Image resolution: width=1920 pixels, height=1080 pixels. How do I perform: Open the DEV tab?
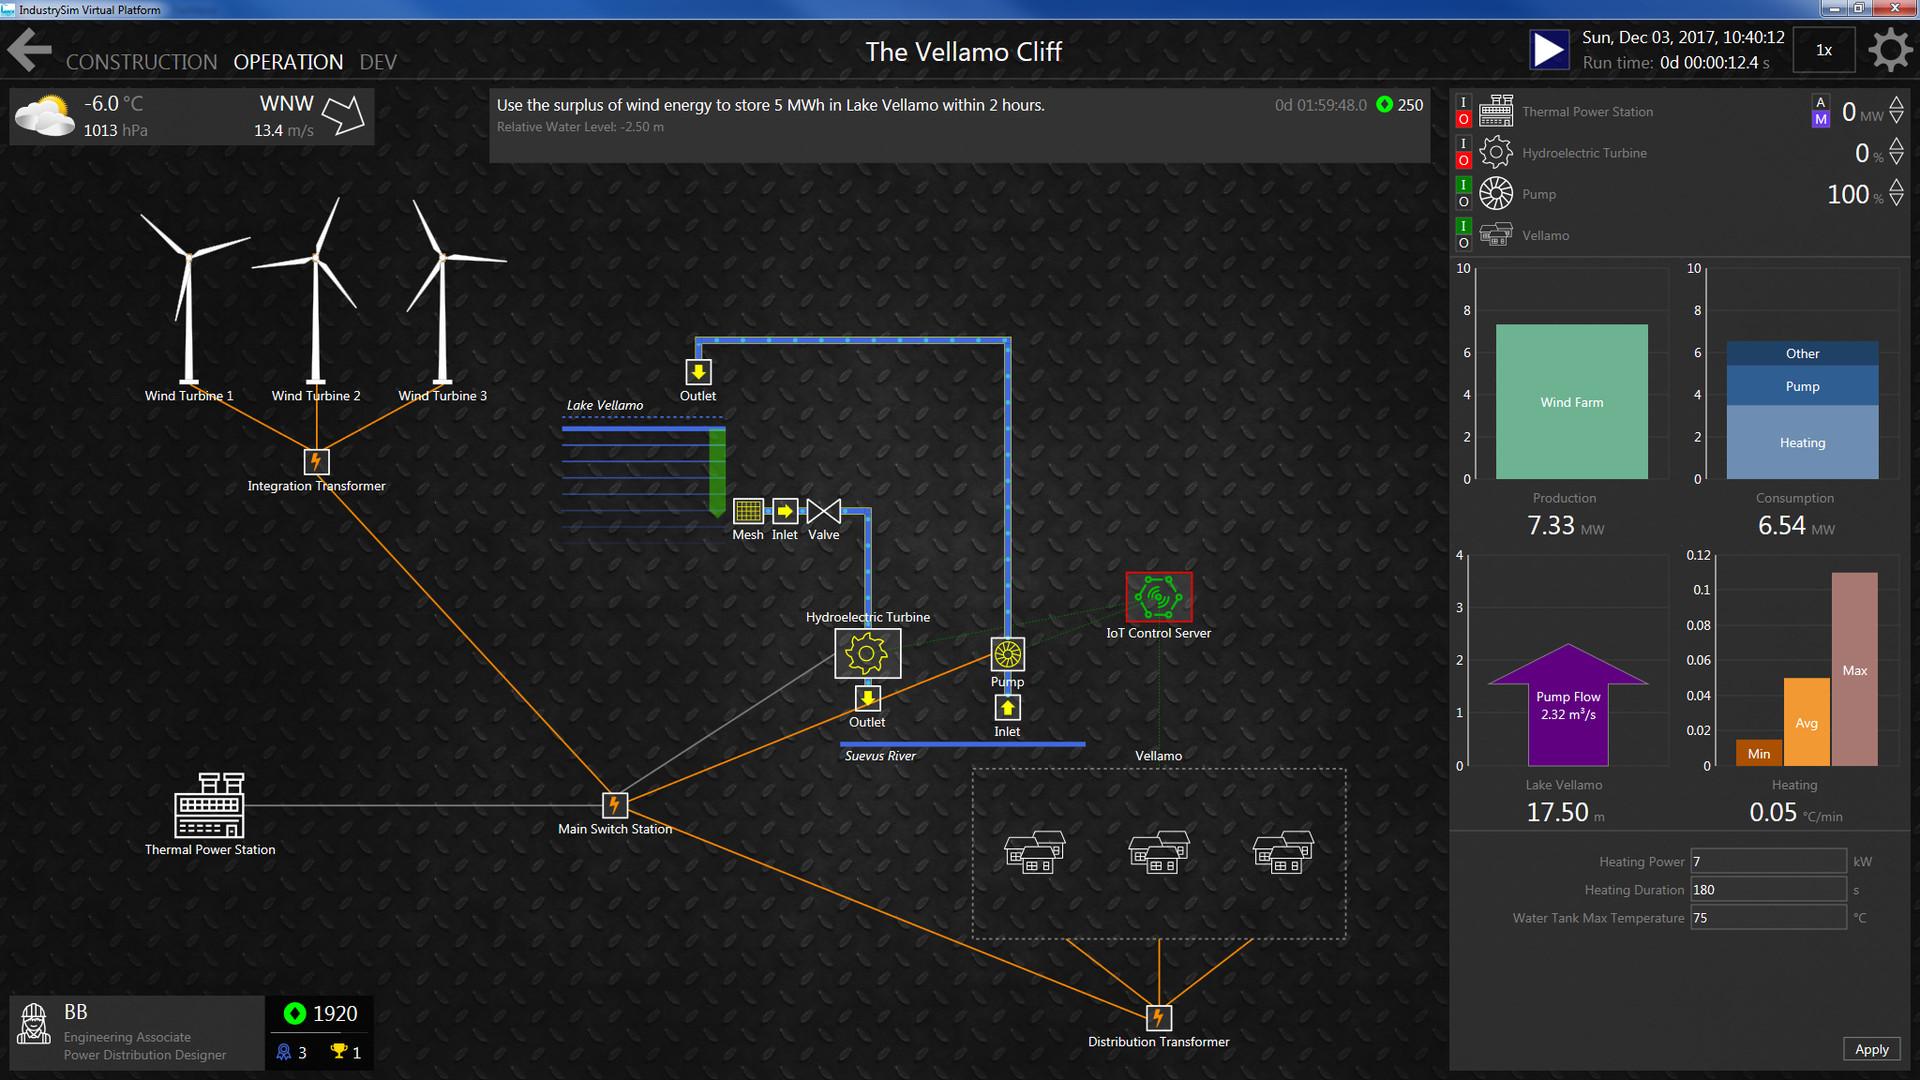coord(378,62)
